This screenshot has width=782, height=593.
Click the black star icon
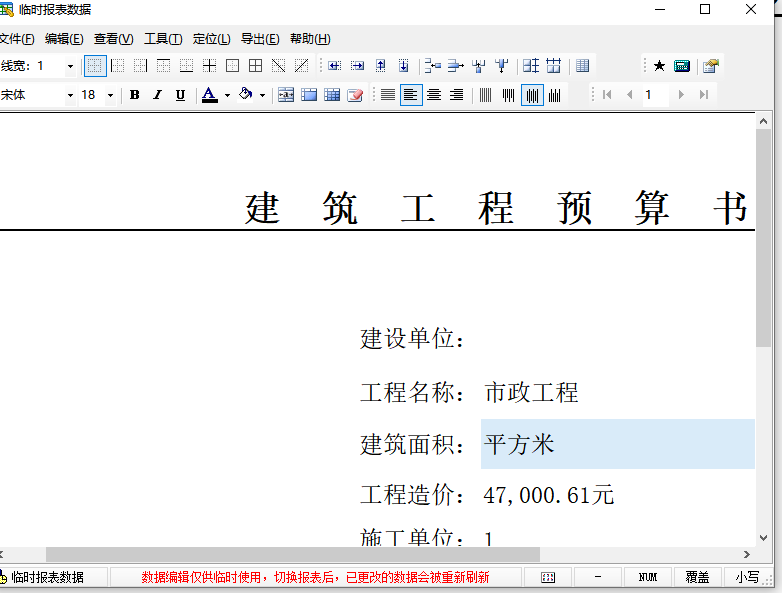pyautogui.click(x=659, y=66)
